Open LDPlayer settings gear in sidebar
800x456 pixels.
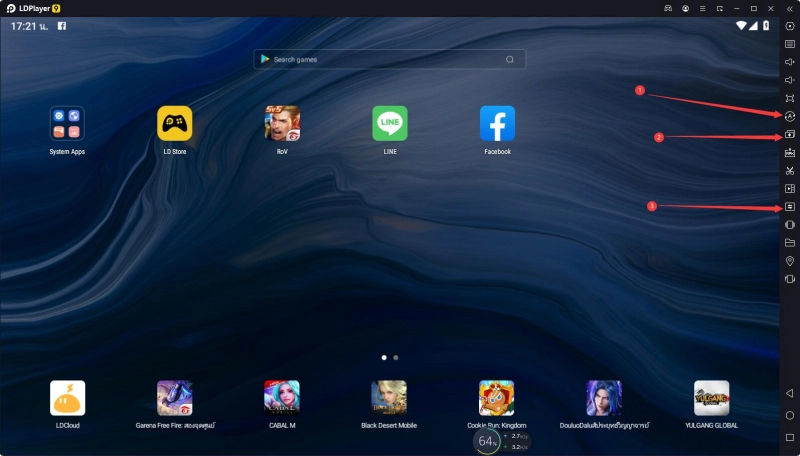click(789, 26)
